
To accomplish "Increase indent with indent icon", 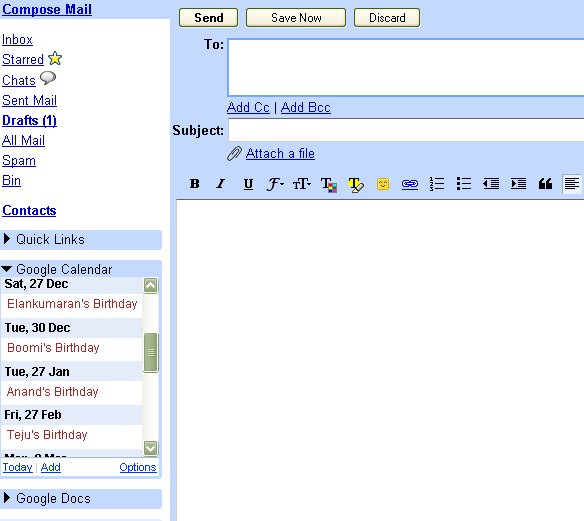I will 518,184.
